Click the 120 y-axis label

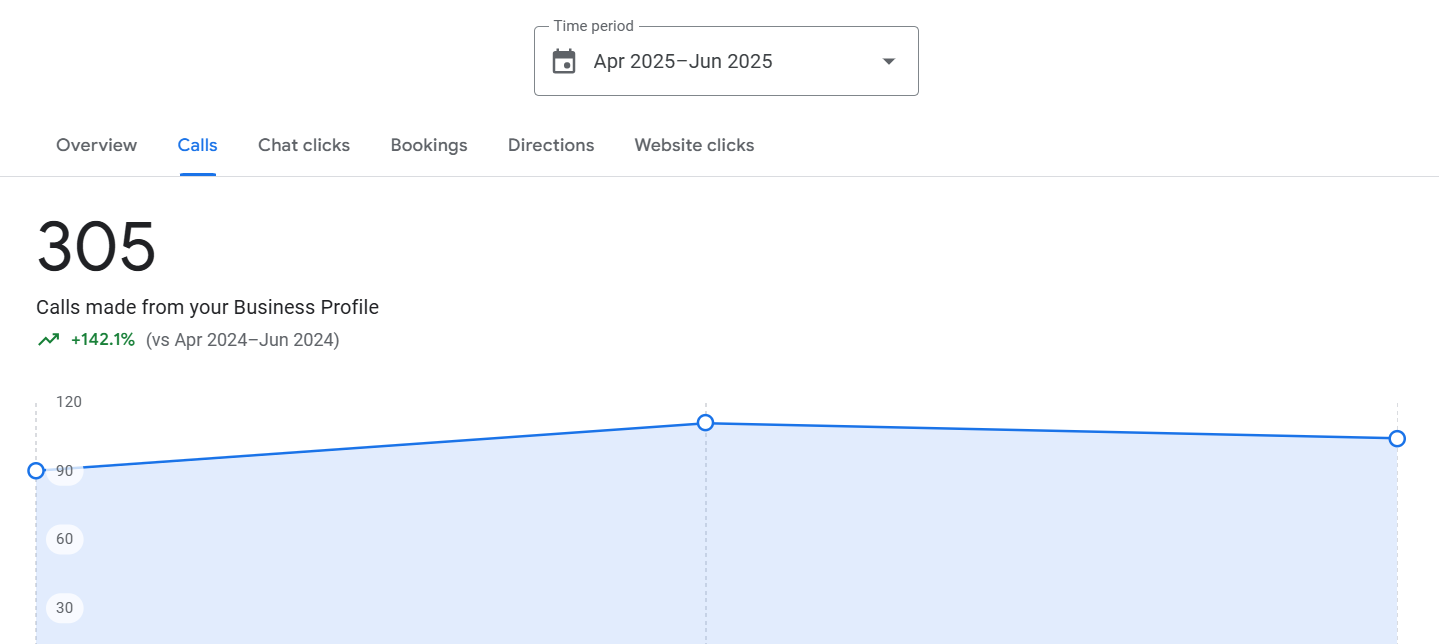point(69,402)
